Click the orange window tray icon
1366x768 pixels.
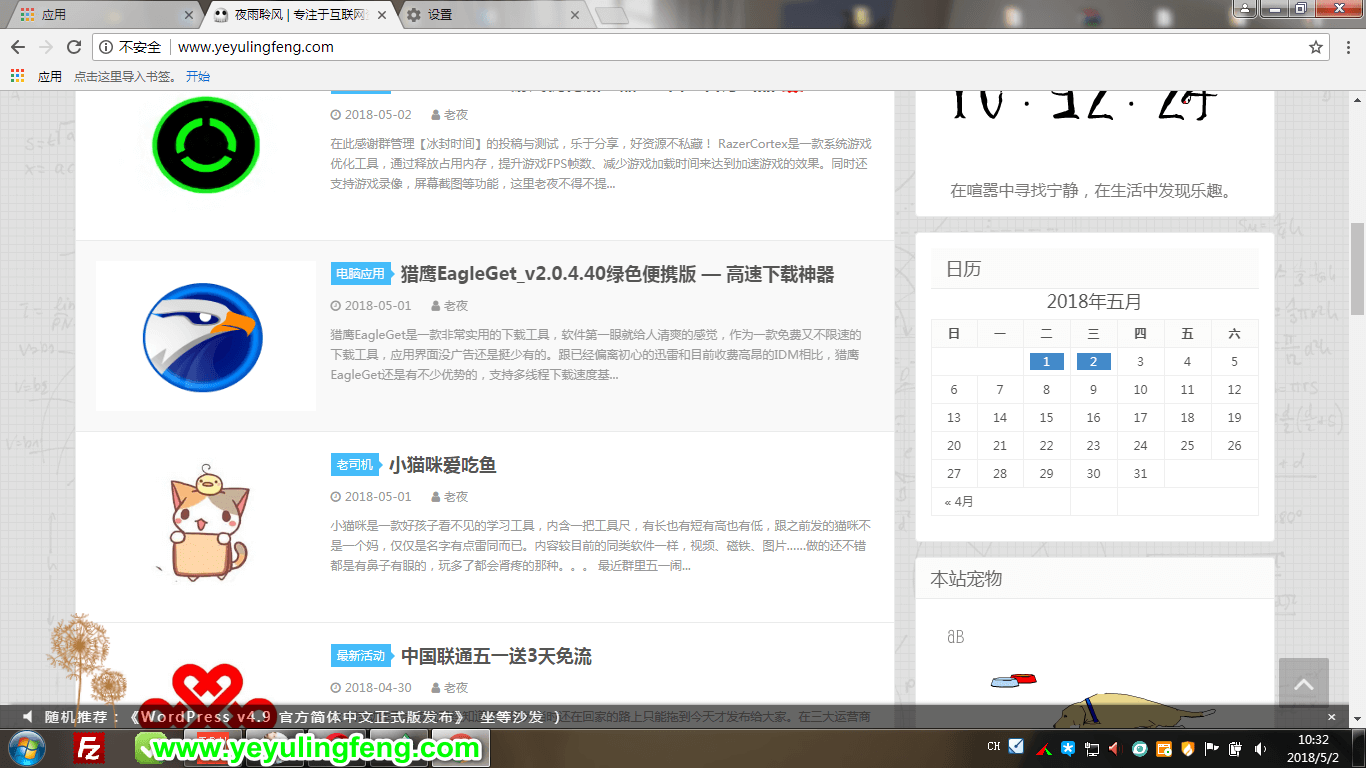click(1164, 748)
